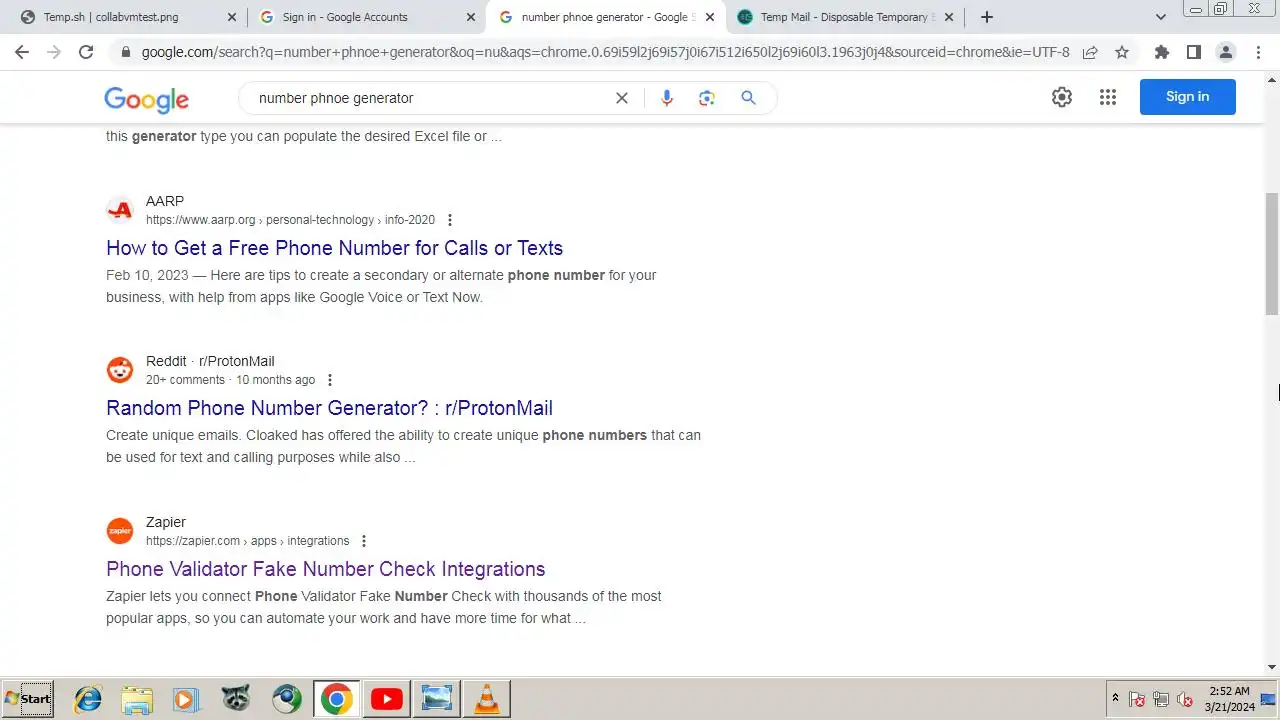
Task: Click the Zapier favicon icon
Action: point(120,531)
